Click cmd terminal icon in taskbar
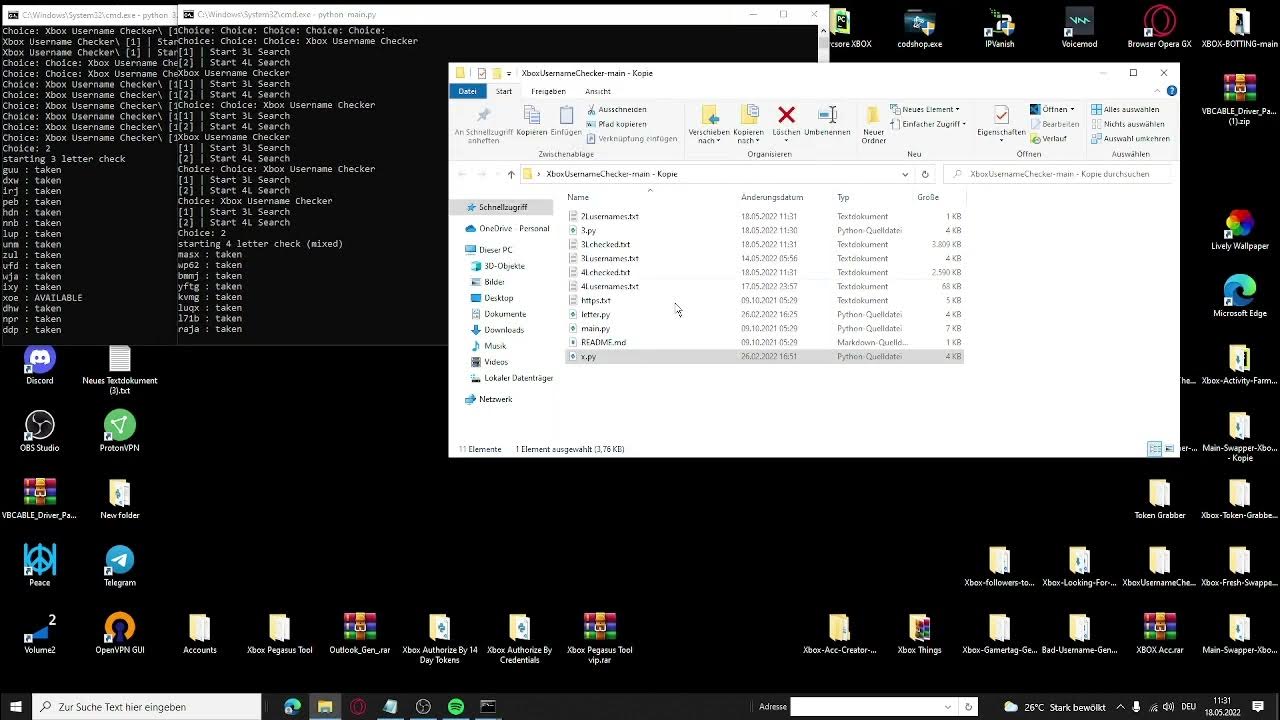This screenshot has width=1280, height=720. (x=488, y=706)
